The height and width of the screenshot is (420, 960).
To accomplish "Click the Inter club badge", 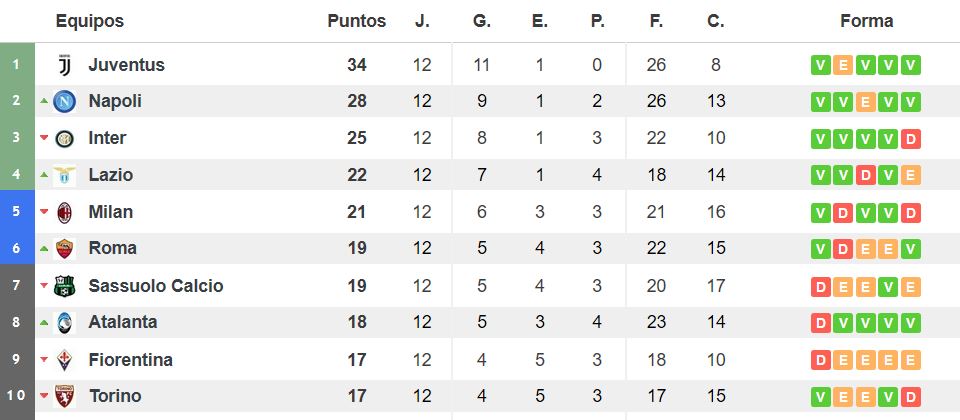I will 64,138.
